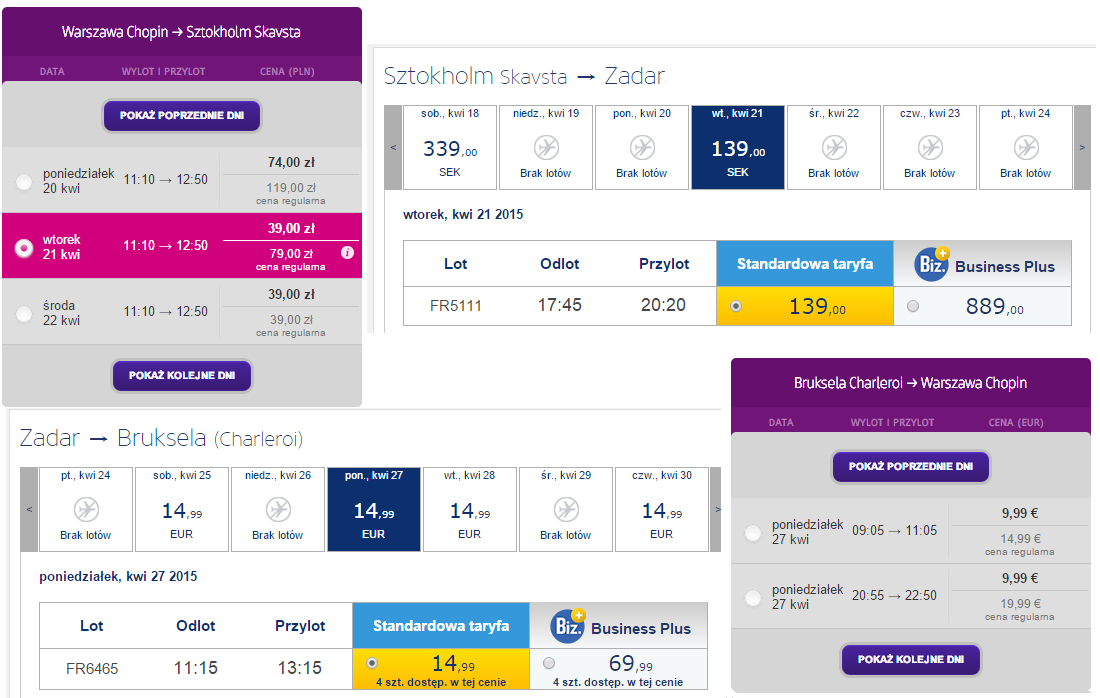
Task: Click Pokaż poprzednie dni under Bruksela–Warszawa
Action: [911, 467]
